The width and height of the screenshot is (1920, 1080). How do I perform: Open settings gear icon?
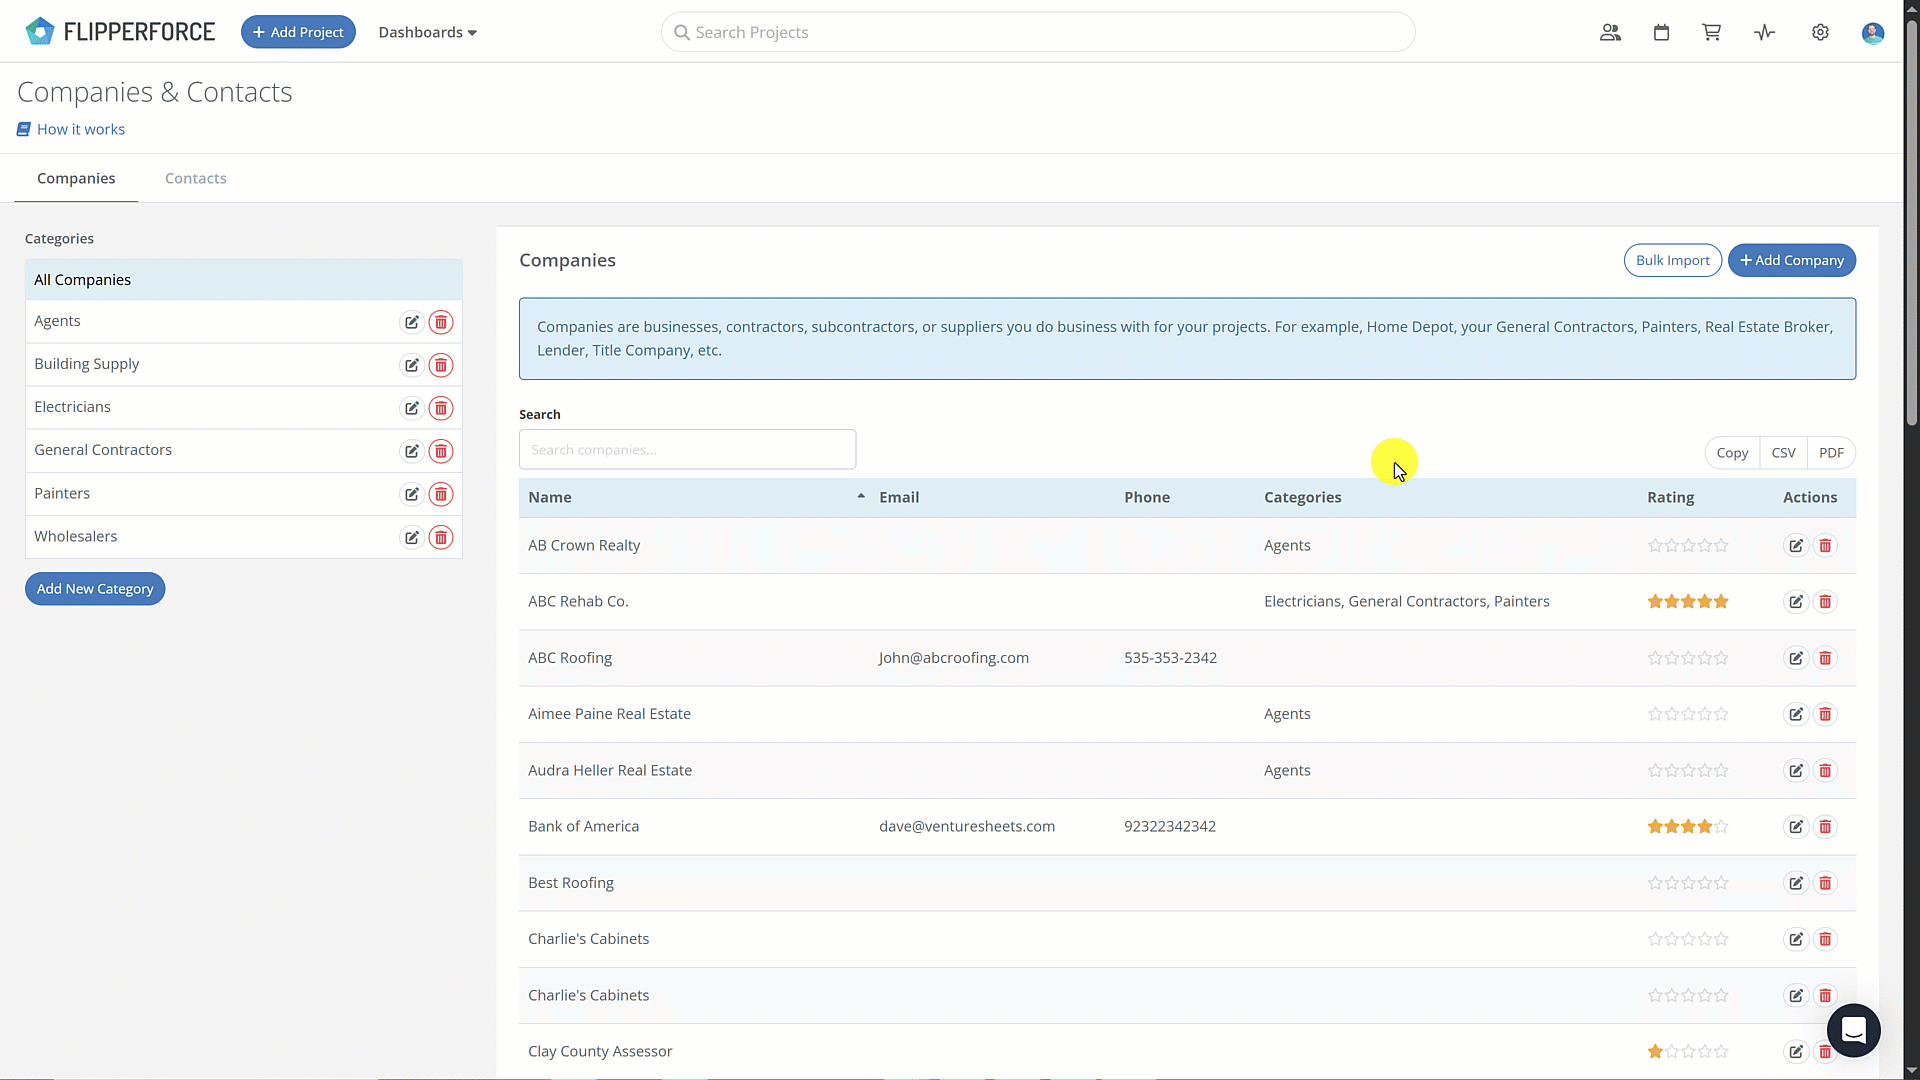(x=1820, y=32)
